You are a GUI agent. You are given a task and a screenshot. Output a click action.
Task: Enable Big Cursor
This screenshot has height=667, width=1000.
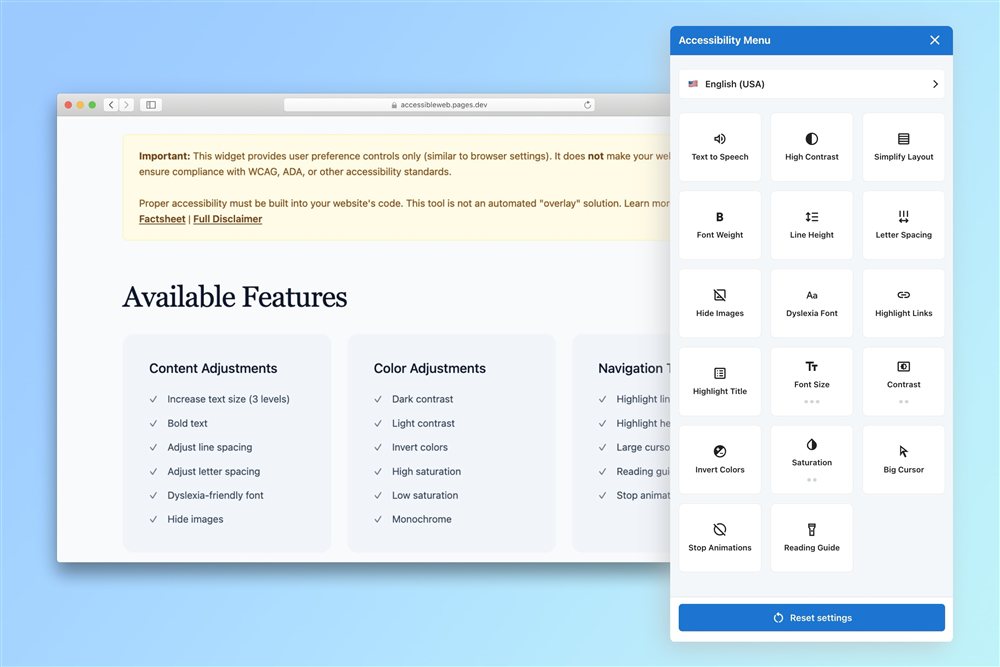pos(903,460)
